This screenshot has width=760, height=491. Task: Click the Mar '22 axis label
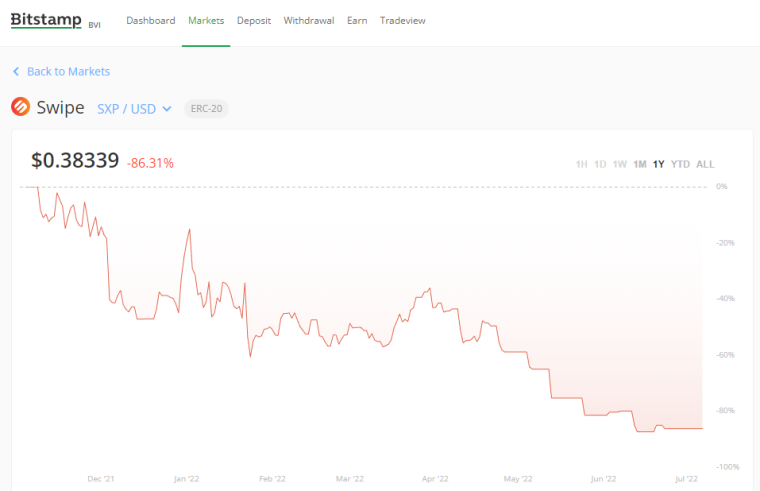click(349, 479)
